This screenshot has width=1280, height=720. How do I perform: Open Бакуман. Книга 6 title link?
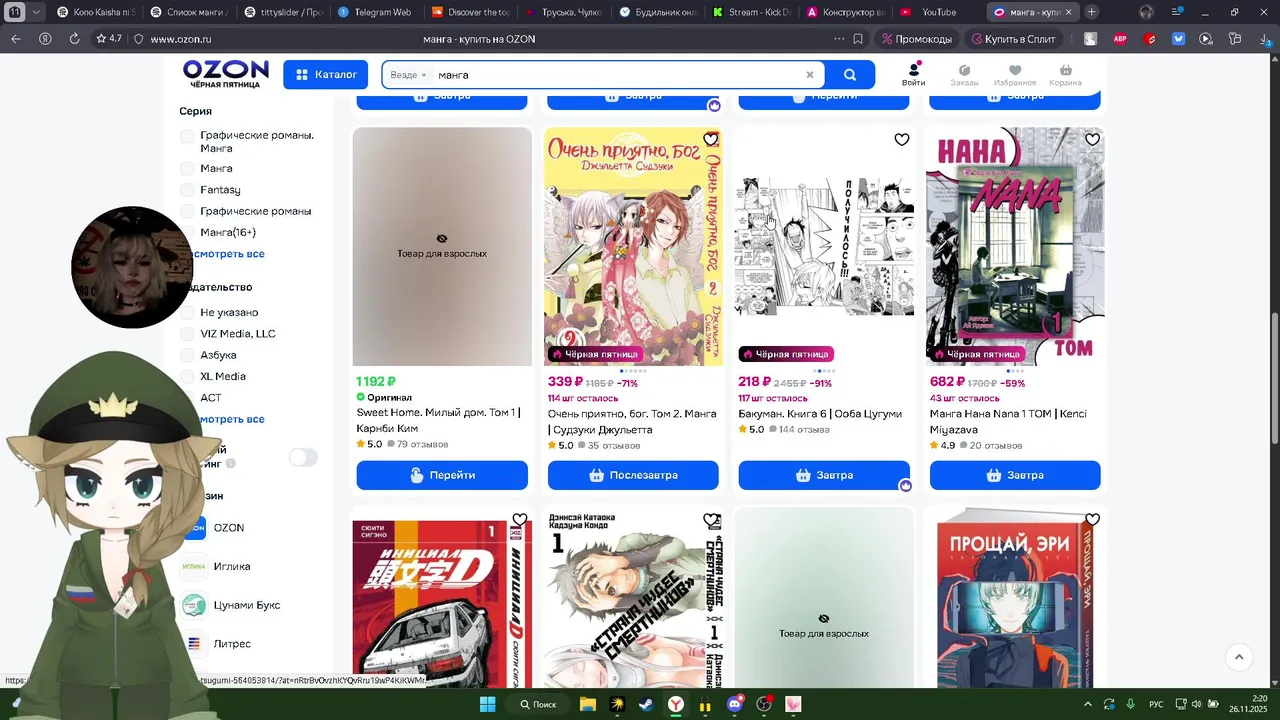click(820, 414)
